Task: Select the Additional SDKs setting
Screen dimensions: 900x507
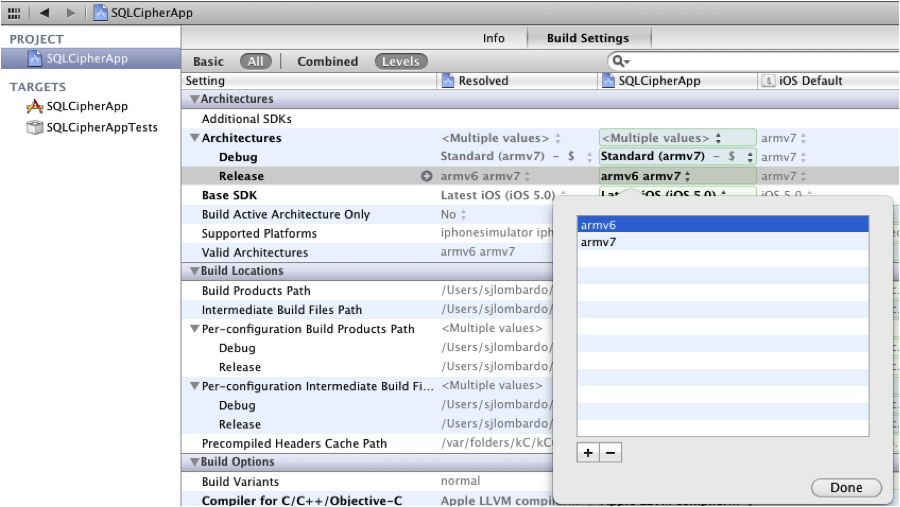Action: point(246,119)
